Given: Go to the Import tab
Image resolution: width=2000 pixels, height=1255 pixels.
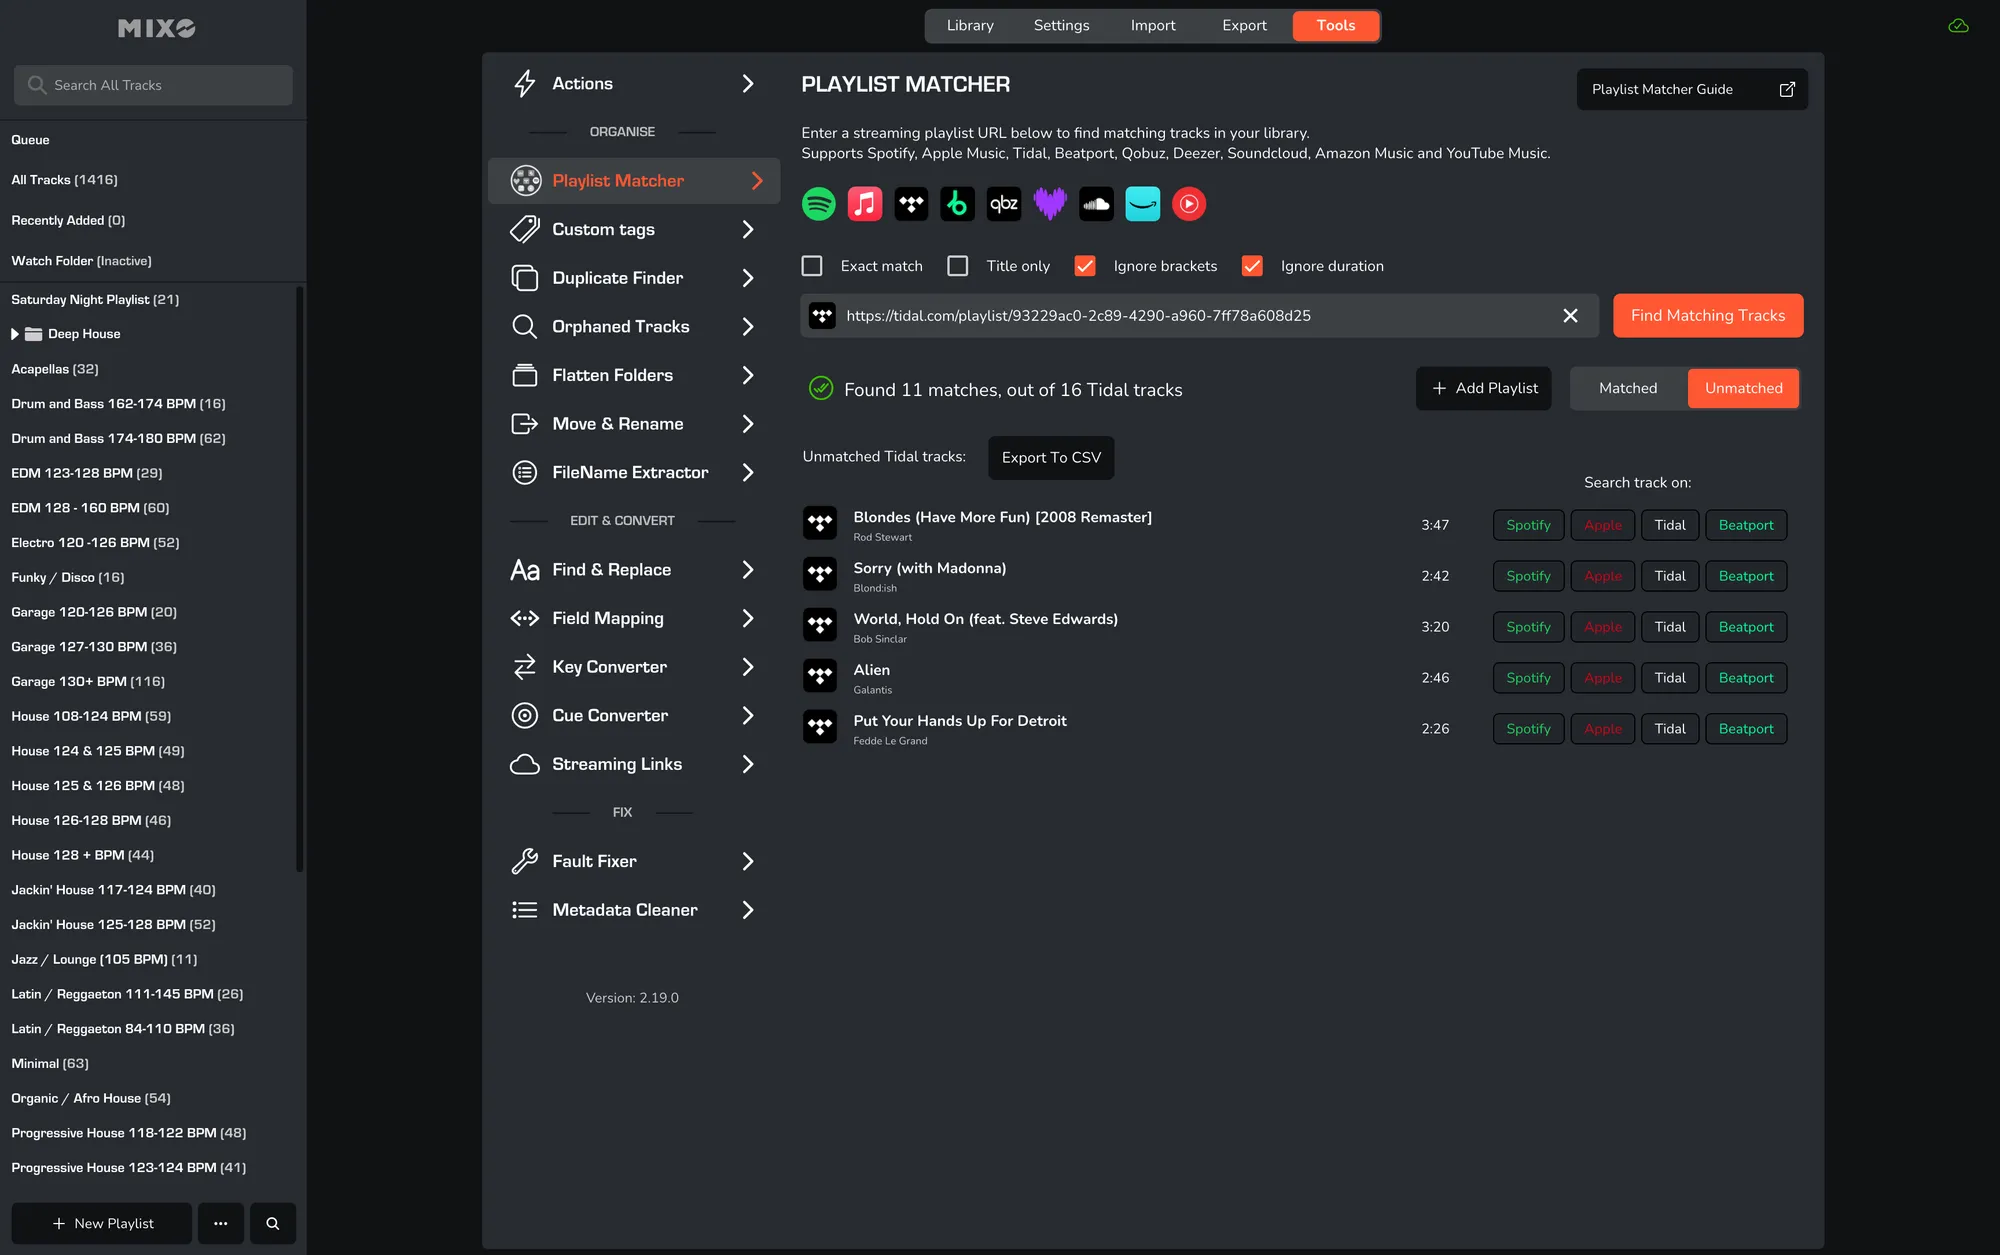Looking at the screenshot, I should point(1153,26).
